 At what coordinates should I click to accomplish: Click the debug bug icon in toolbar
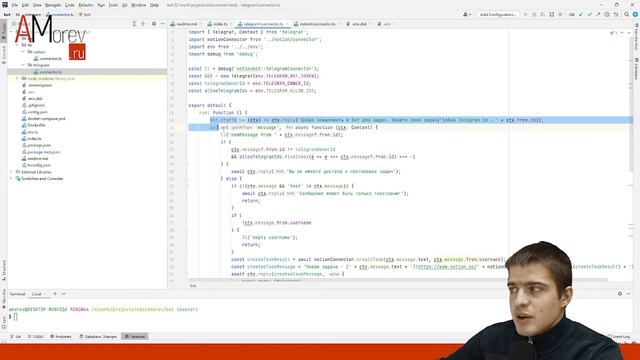click(534, 14)
